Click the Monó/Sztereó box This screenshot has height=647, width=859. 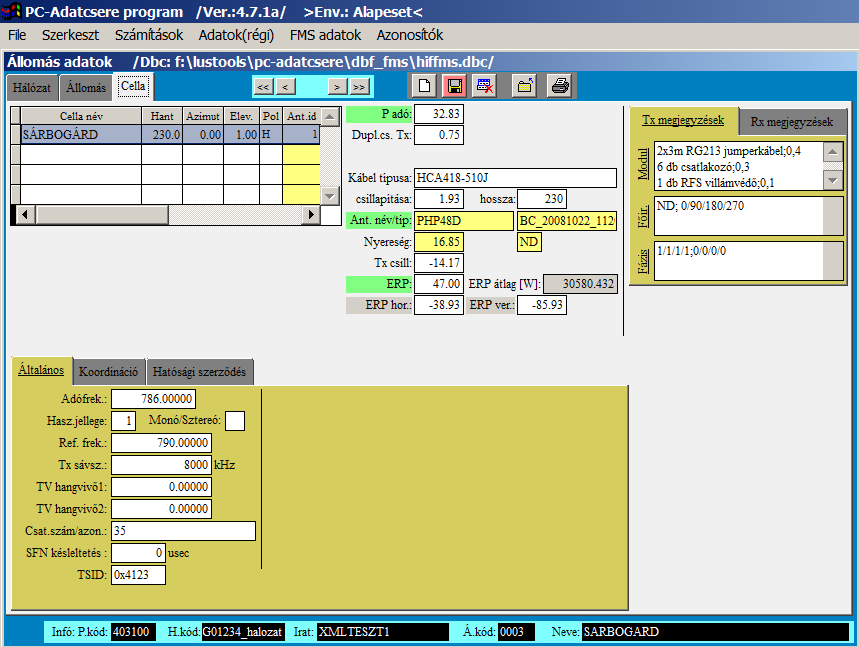(x=235, y=421)
